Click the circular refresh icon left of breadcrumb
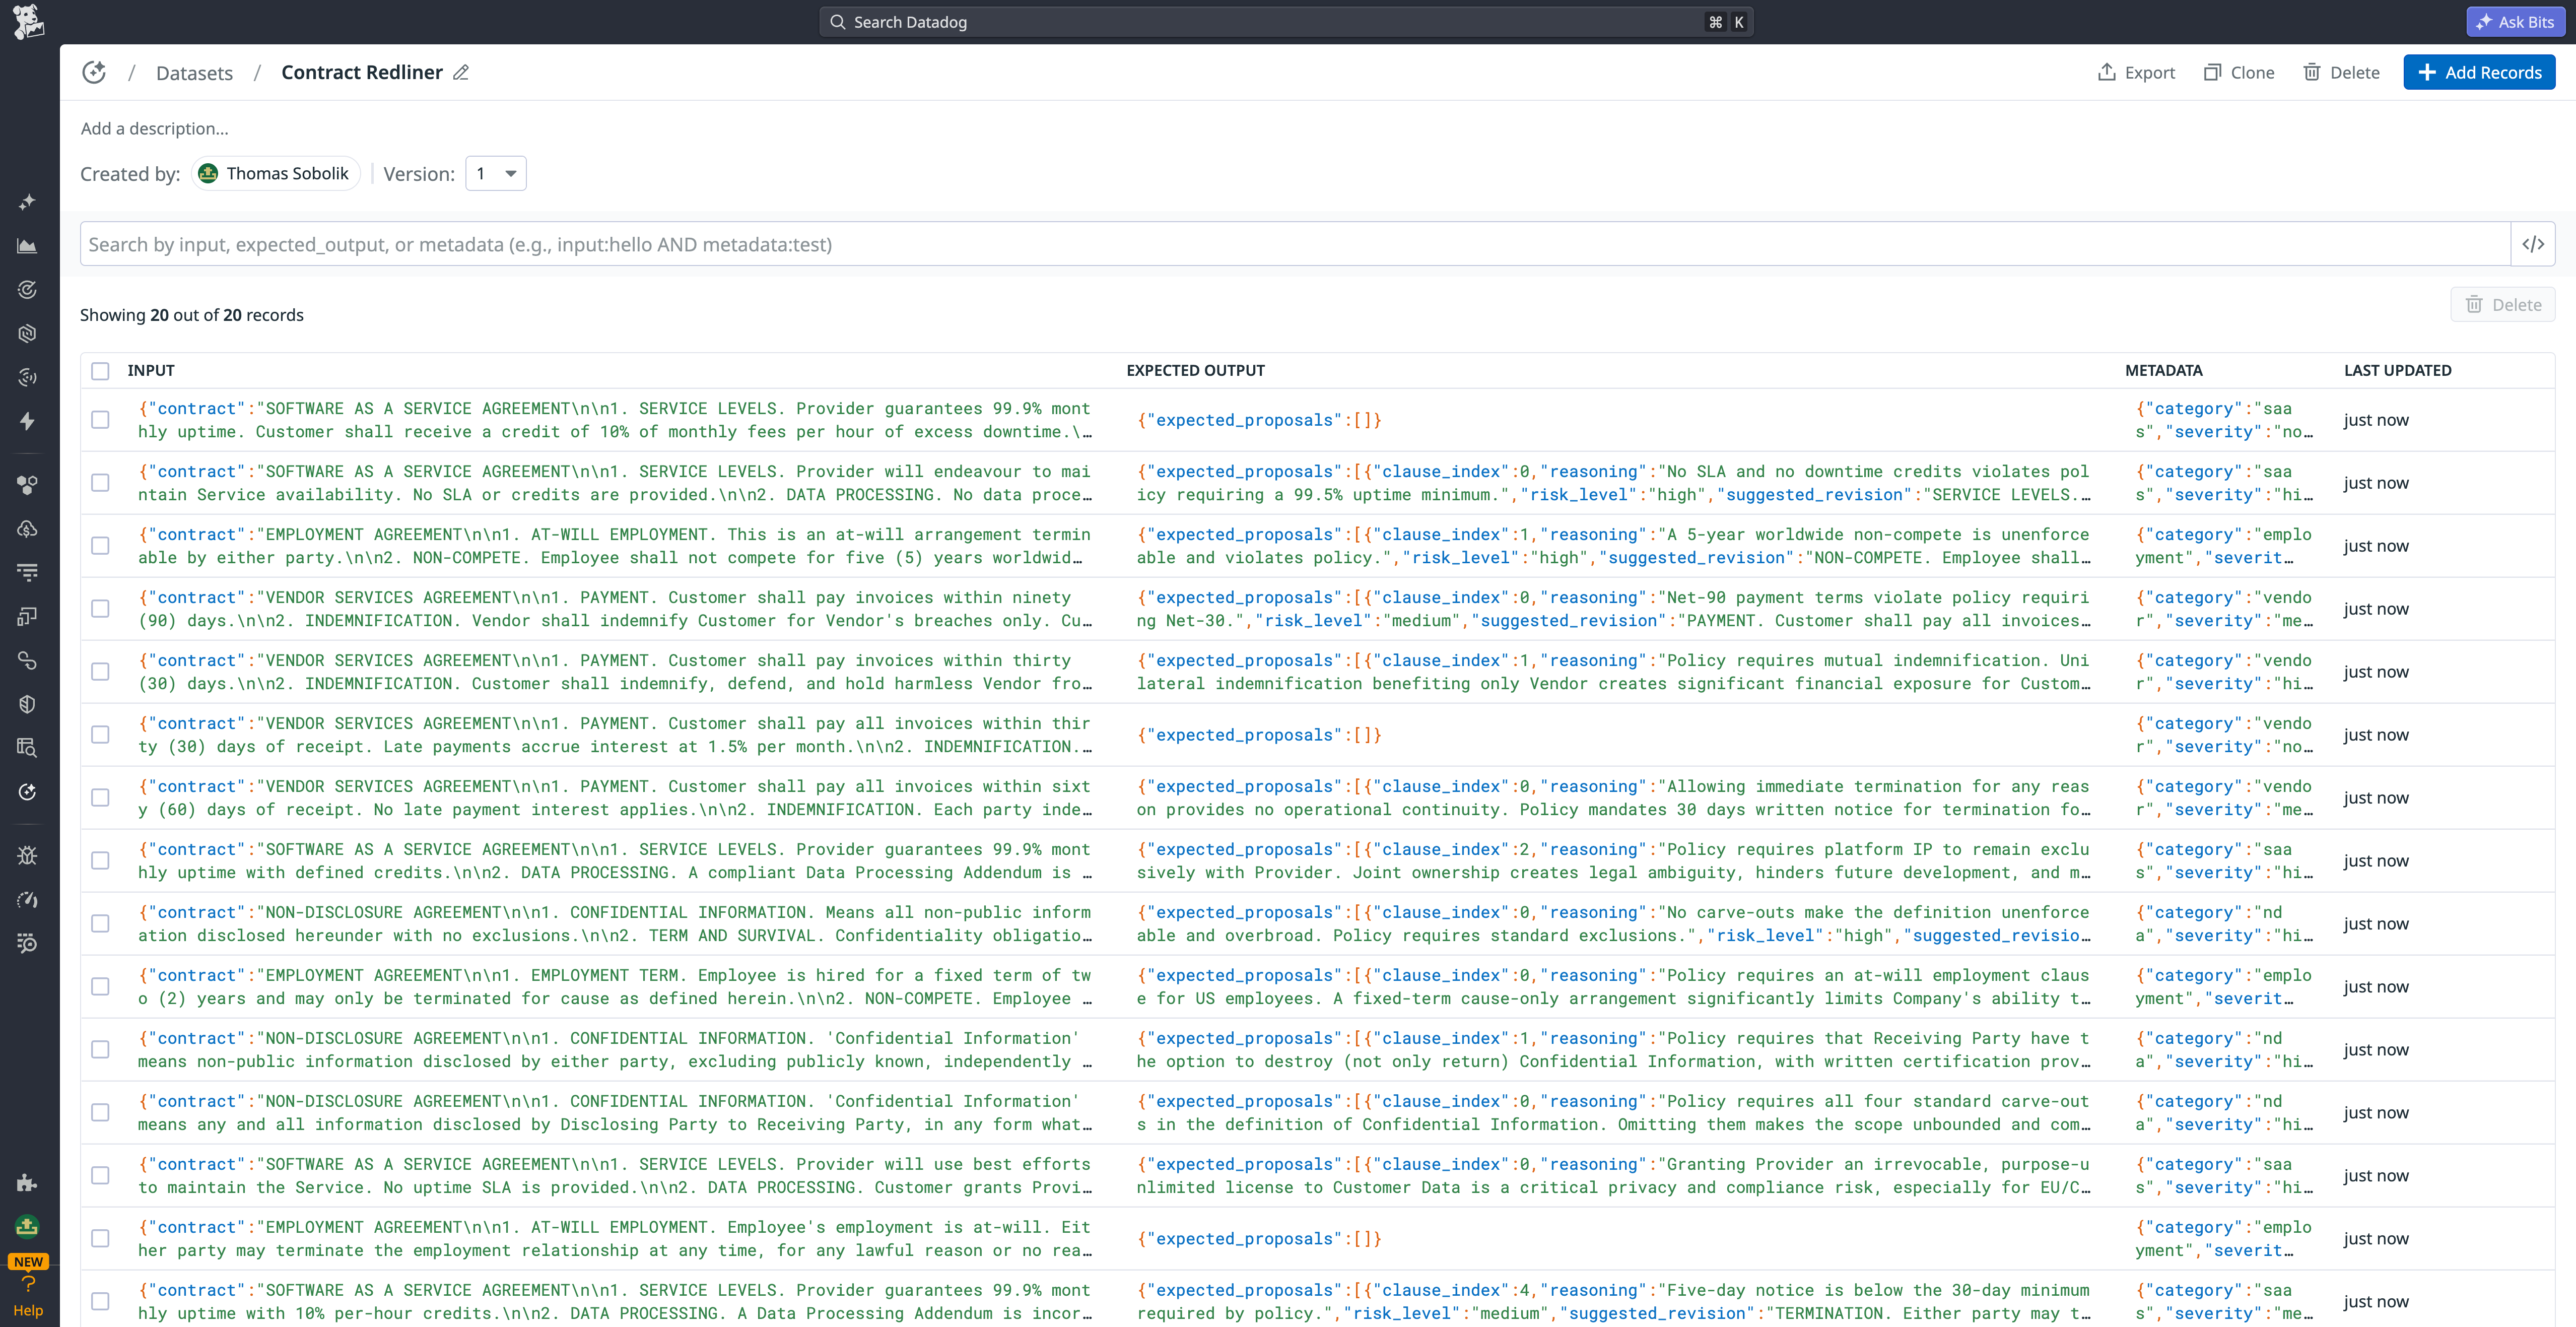 click(x=94, y=72)
